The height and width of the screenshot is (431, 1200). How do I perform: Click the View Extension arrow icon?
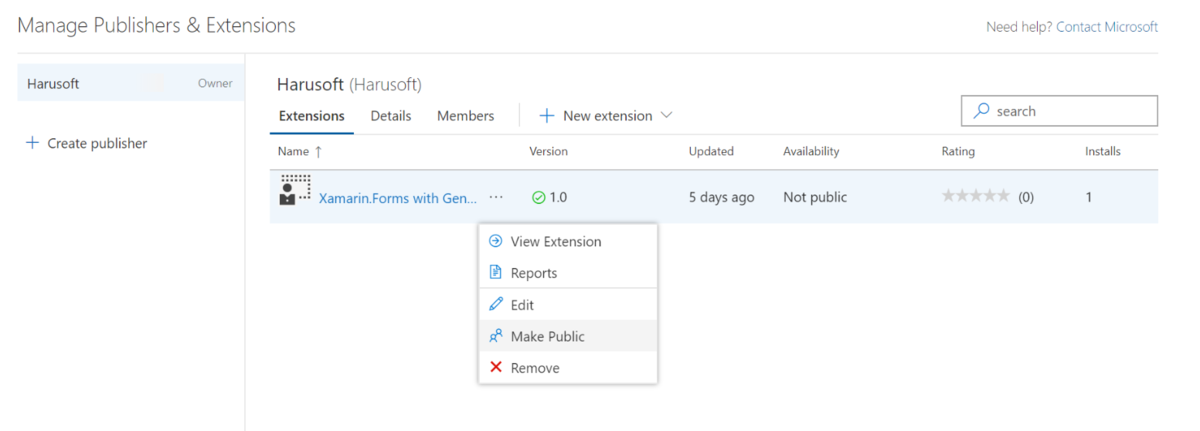495,241
